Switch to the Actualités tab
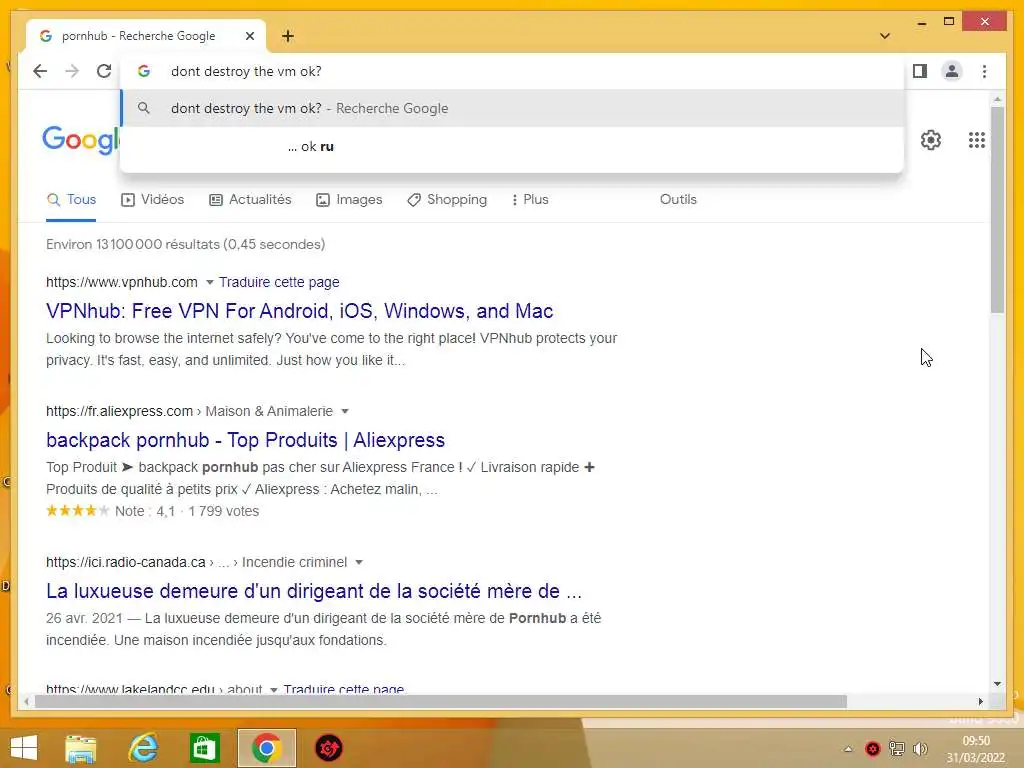1024x768 pixels. (250, 200)
